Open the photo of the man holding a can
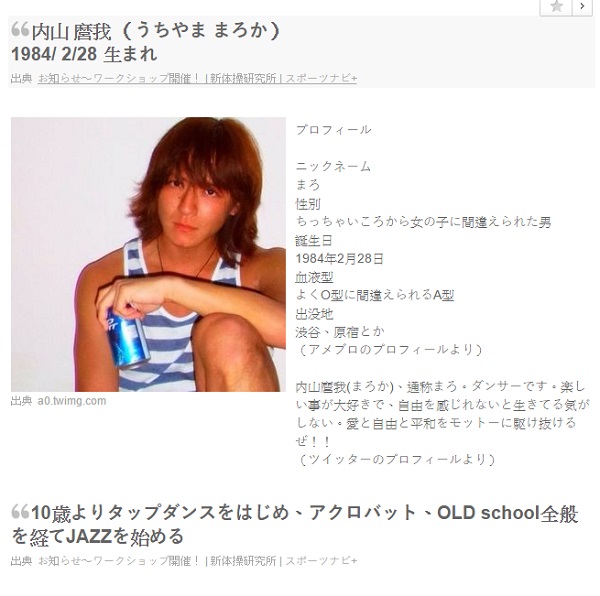Screen dimensions: 600x596 [148, 254]
